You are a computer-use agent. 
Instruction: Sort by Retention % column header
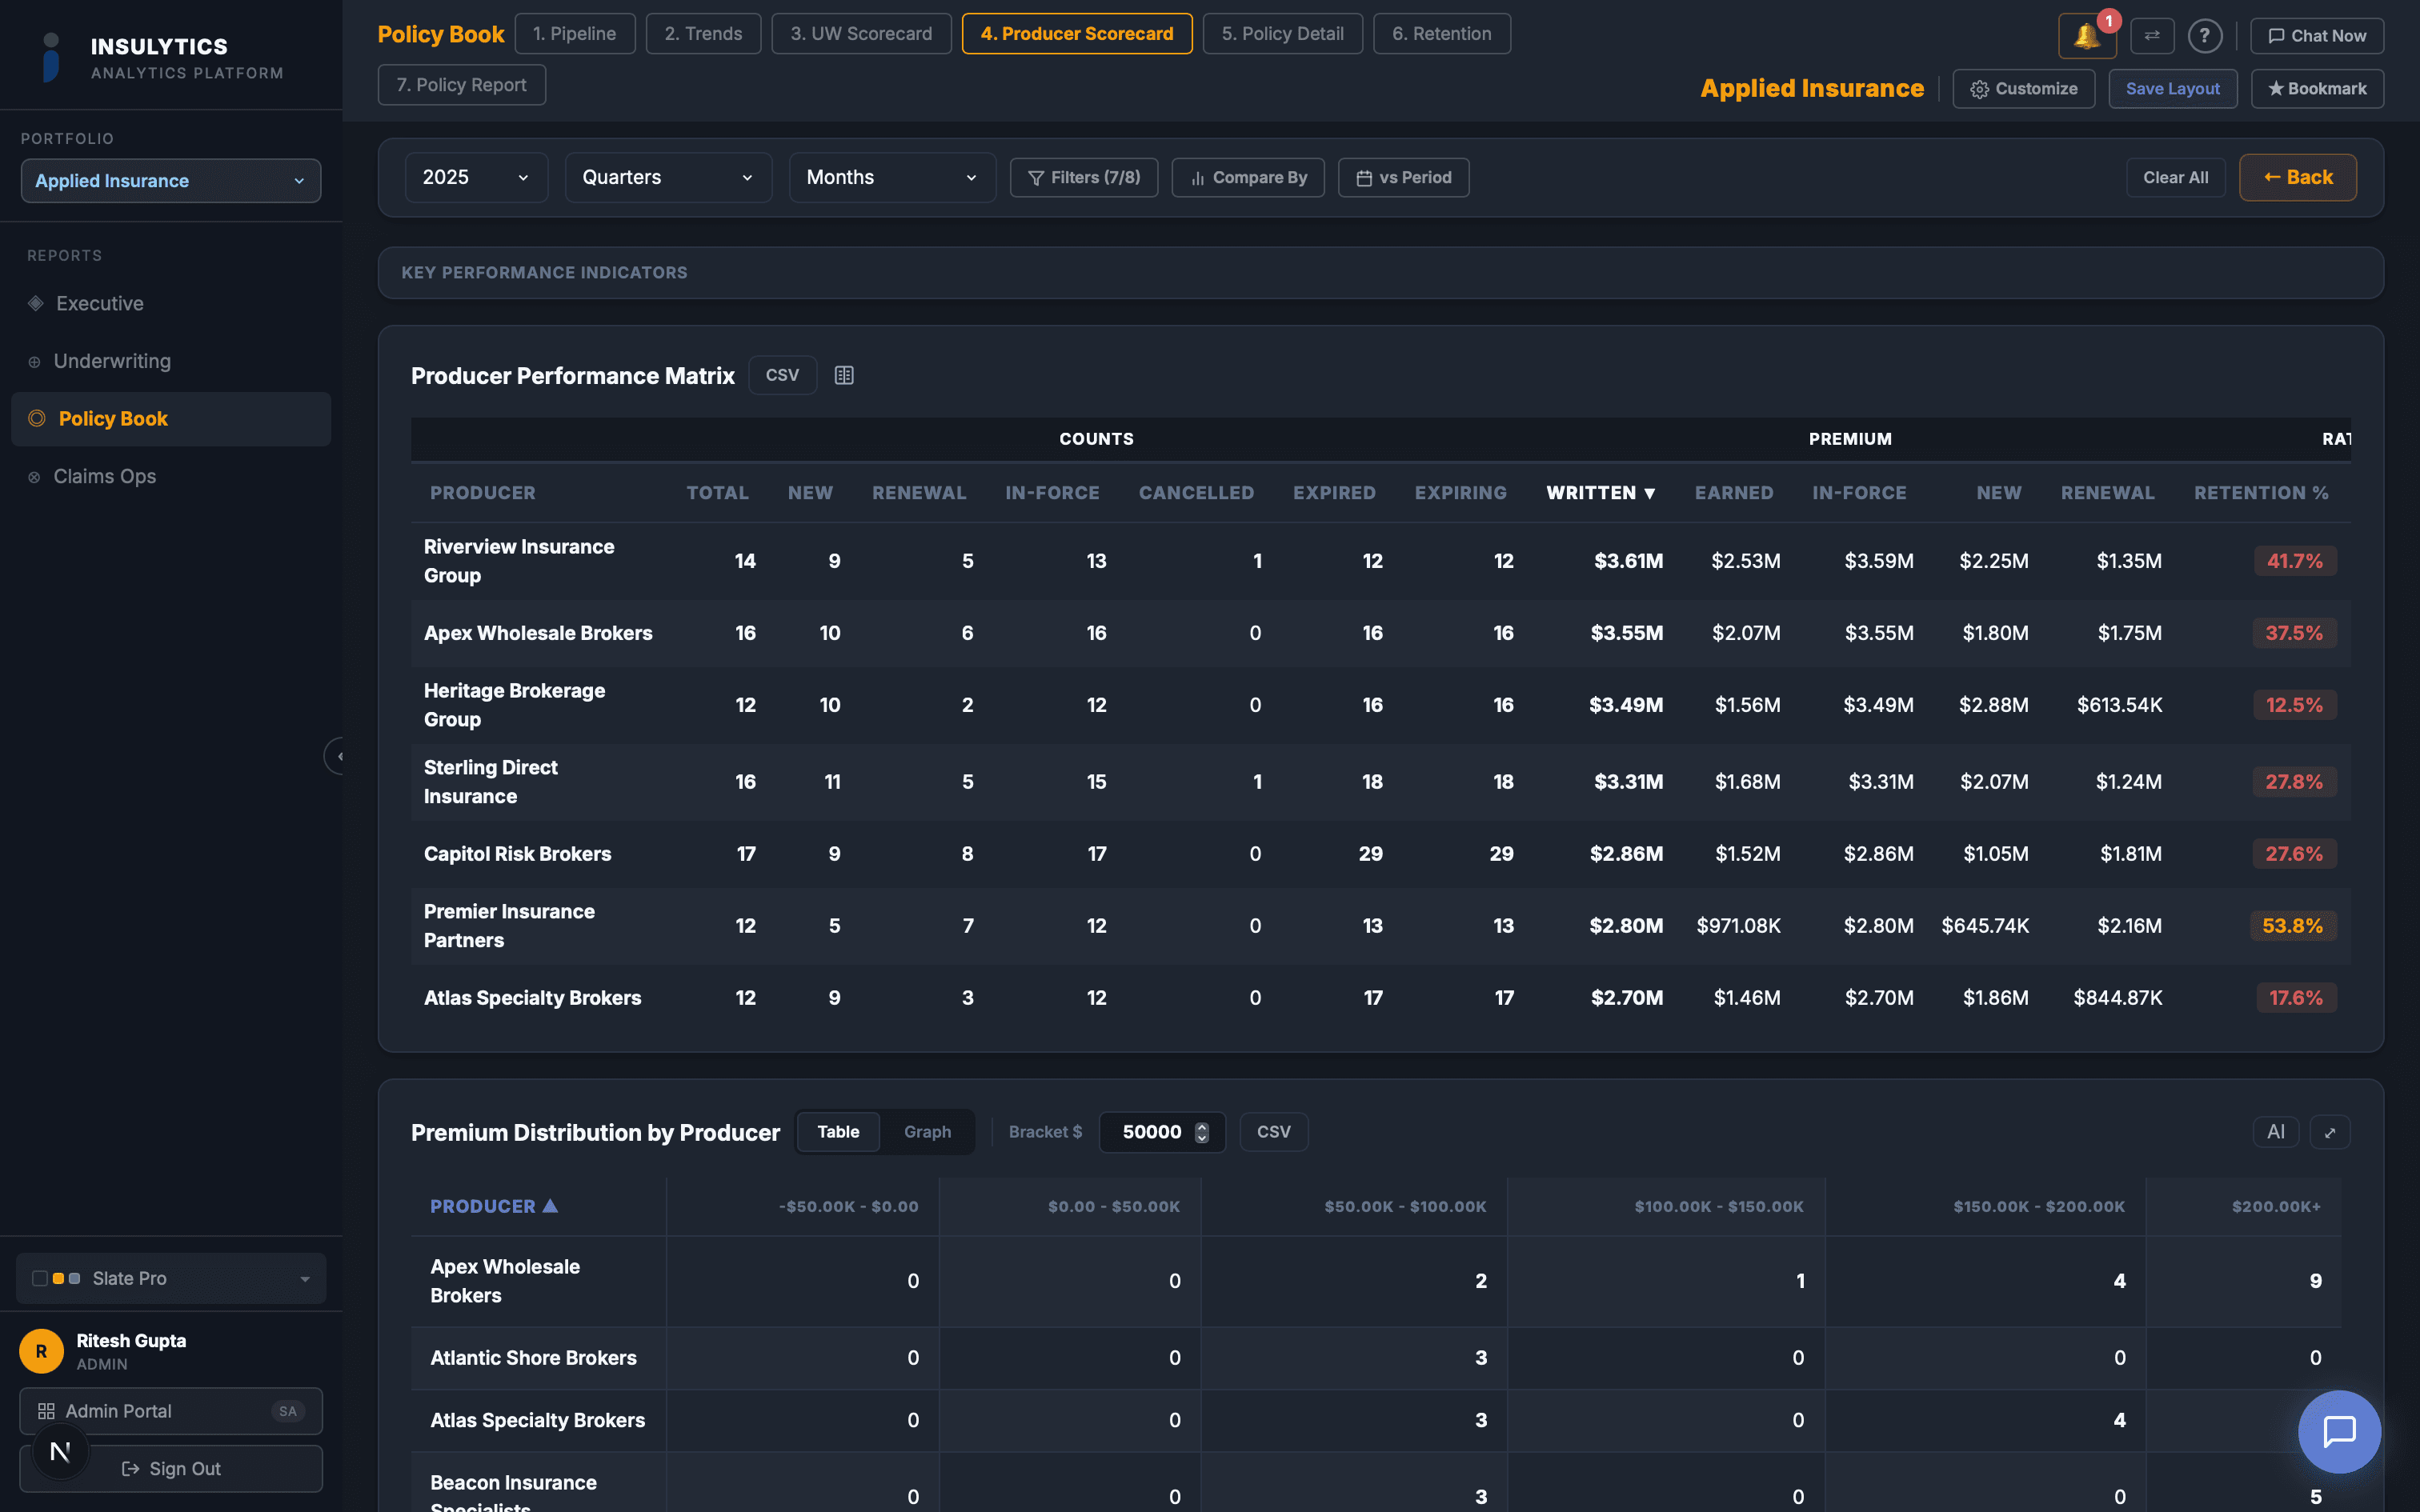point(2261,493)
